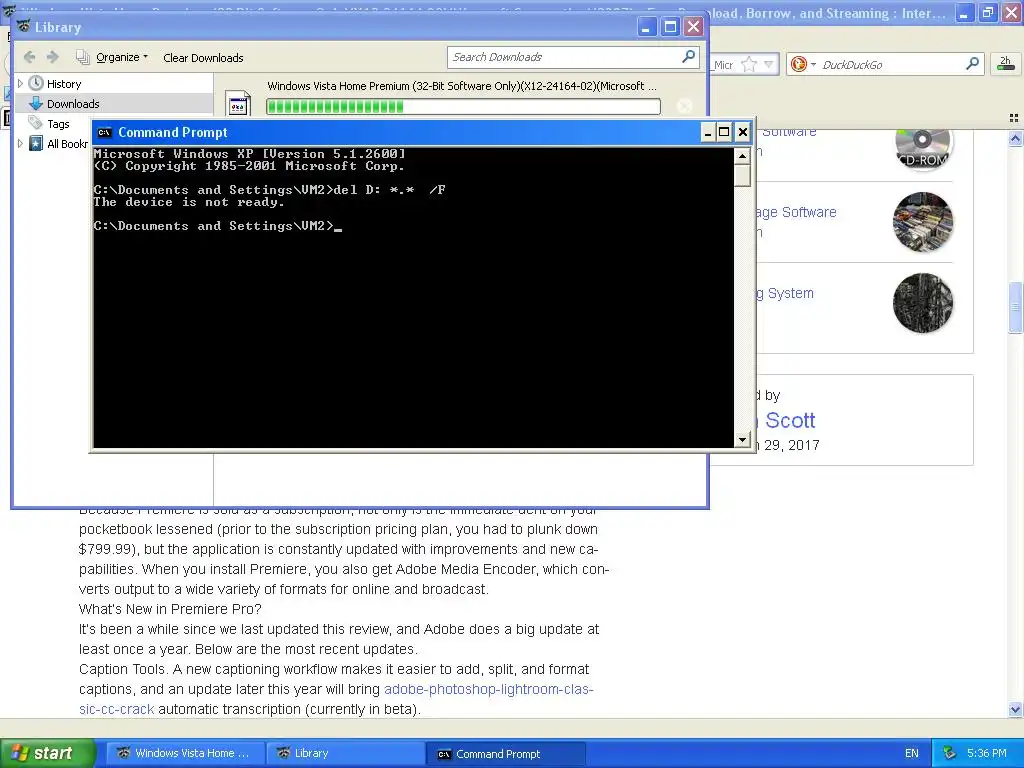Select Tags in Library sidebar

tap(58, 123)
